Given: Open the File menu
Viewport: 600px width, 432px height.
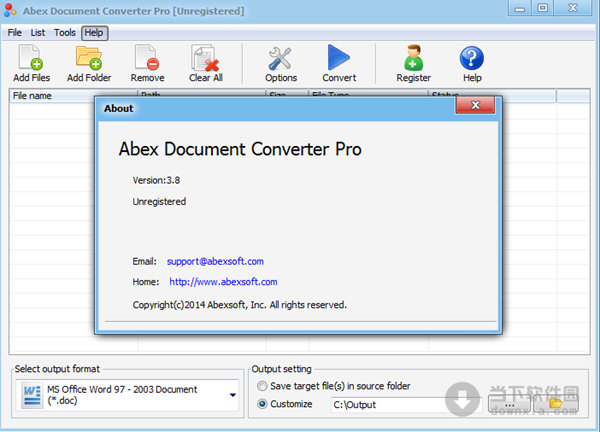Looking at the screenshot, I should tap(15, 33).
